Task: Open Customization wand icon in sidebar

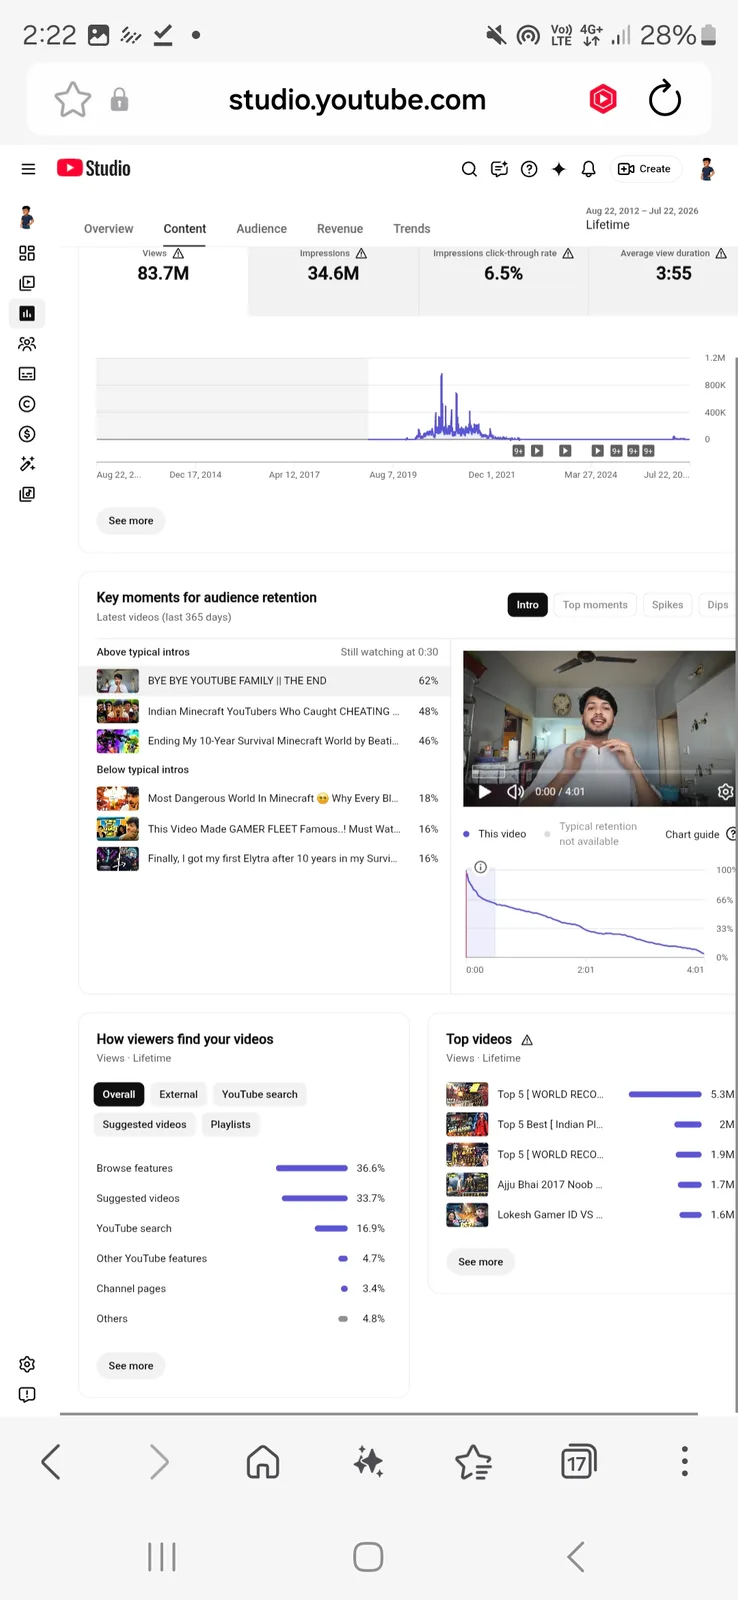Action: tap(27, 464)
